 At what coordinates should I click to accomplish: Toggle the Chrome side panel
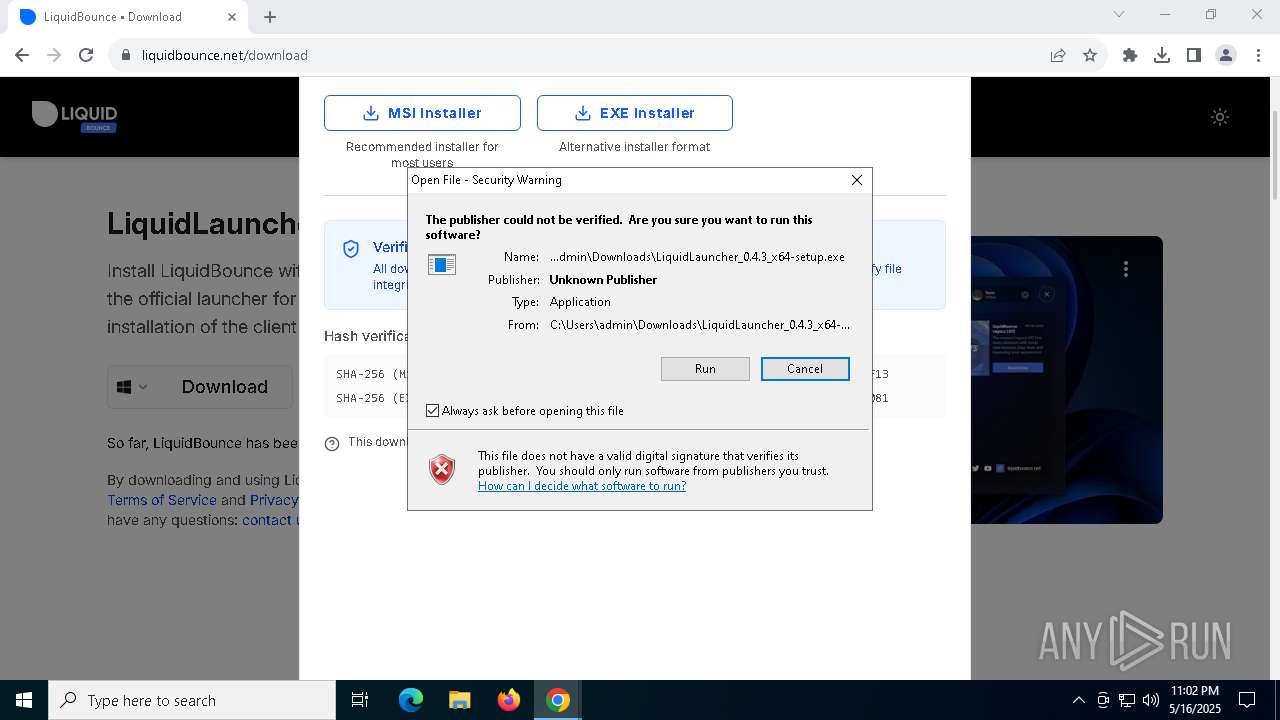1194,55
